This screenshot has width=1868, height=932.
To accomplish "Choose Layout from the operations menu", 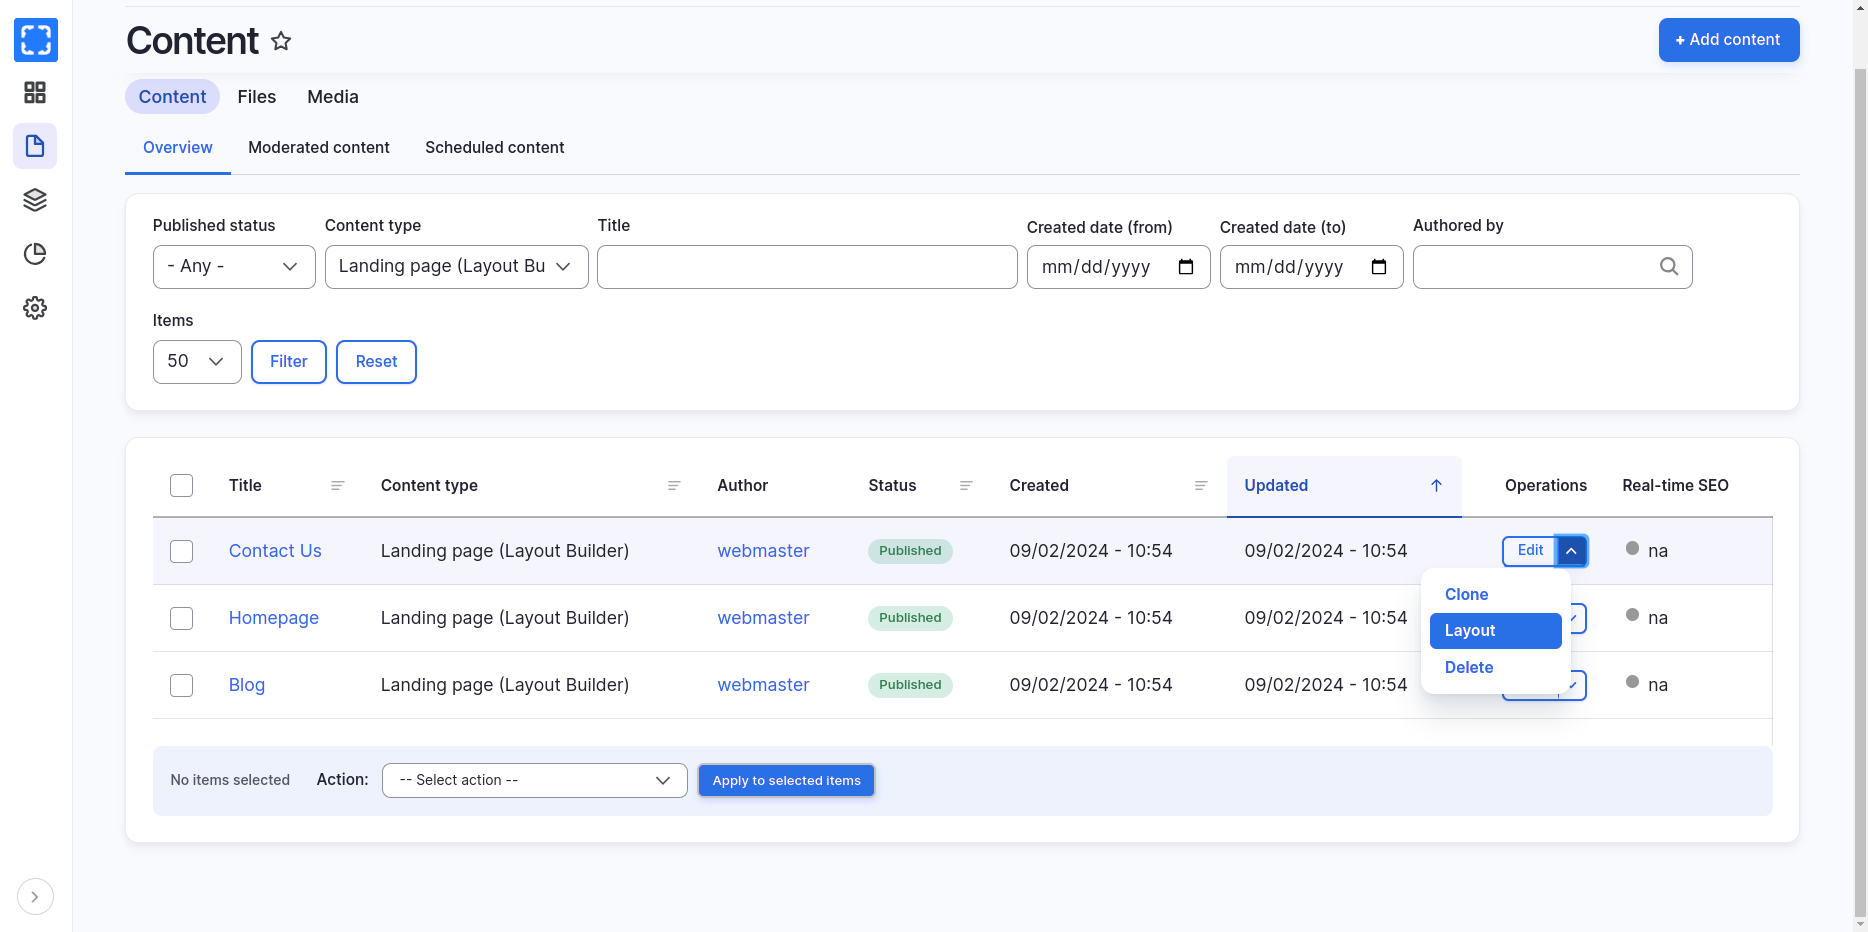I will pyautogui.click(x=1495, y=631).
